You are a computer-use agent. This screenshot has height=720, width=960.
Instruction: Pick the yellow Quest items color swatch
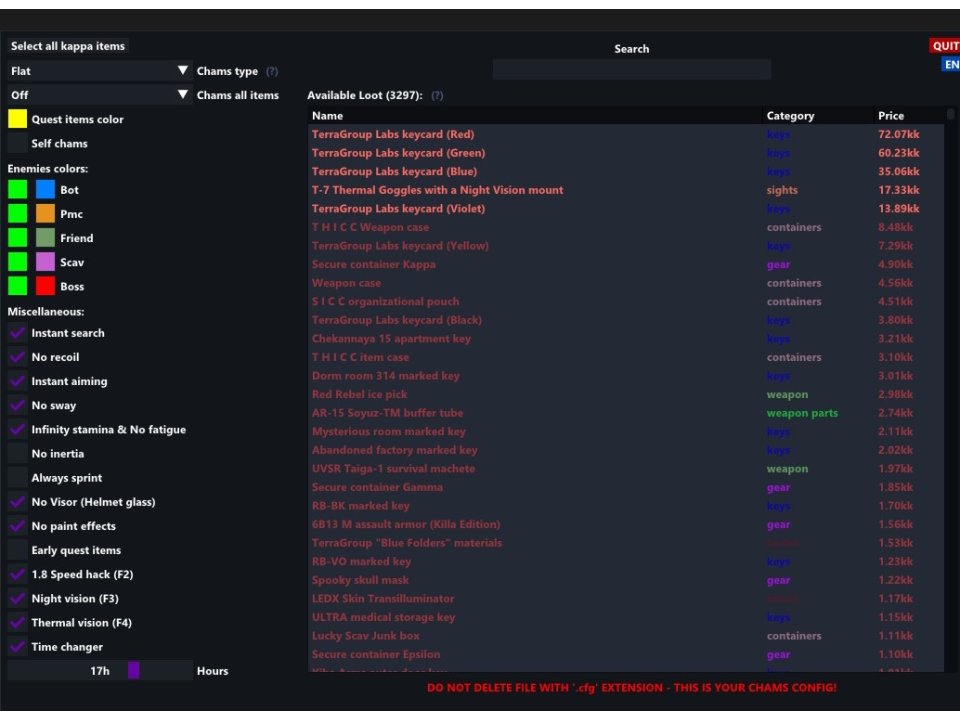pos(18,119)
